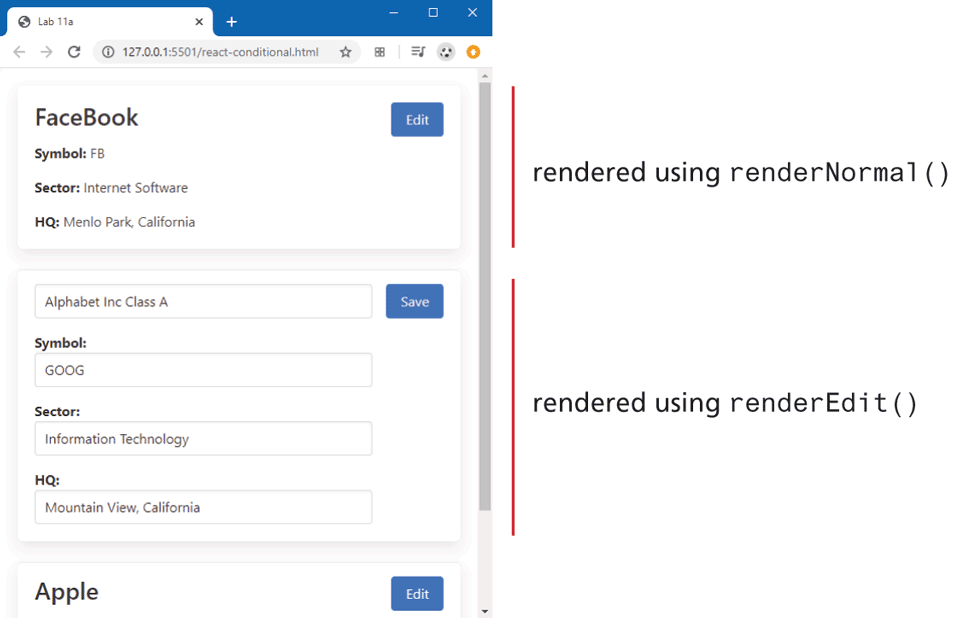The image size is (960, 618).
Task: Click the site information icon in address bar
Action: tap(108, 52)
